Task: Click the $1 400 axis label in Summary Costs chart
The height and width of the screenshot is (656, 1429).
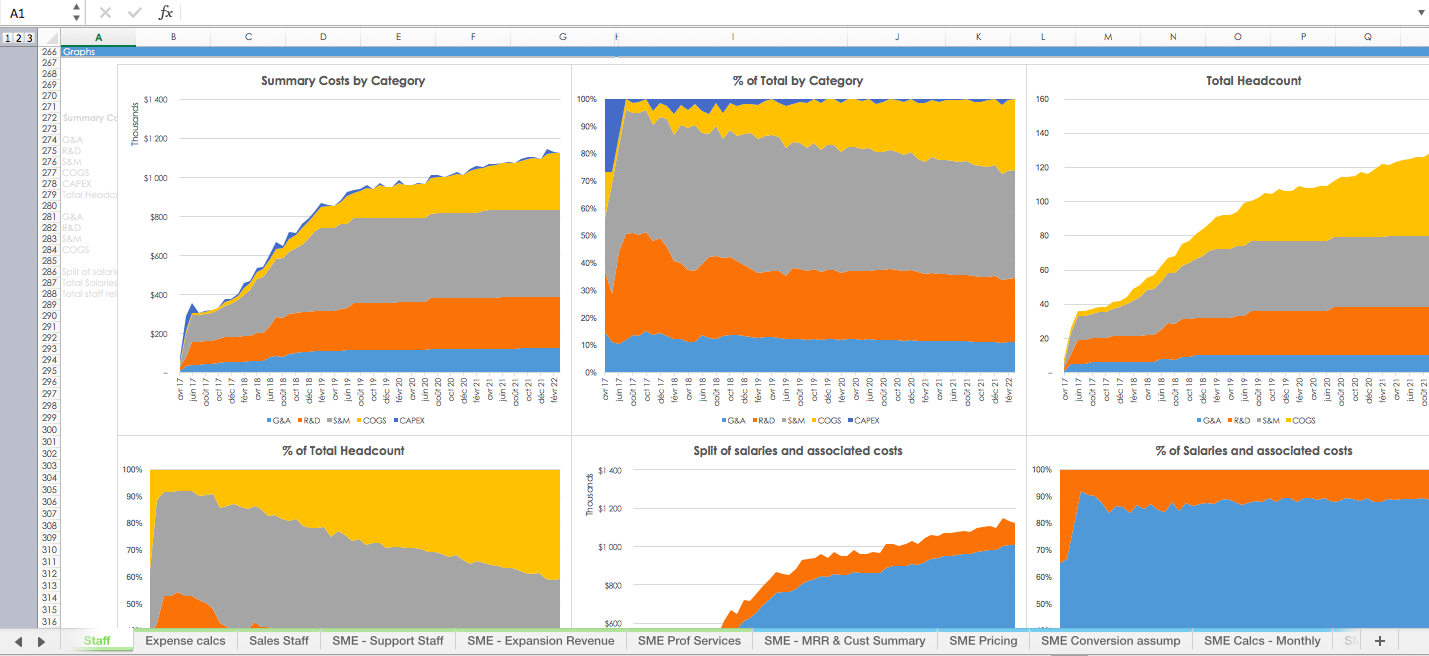Action: pyautogui.click(x=155, y=100)
